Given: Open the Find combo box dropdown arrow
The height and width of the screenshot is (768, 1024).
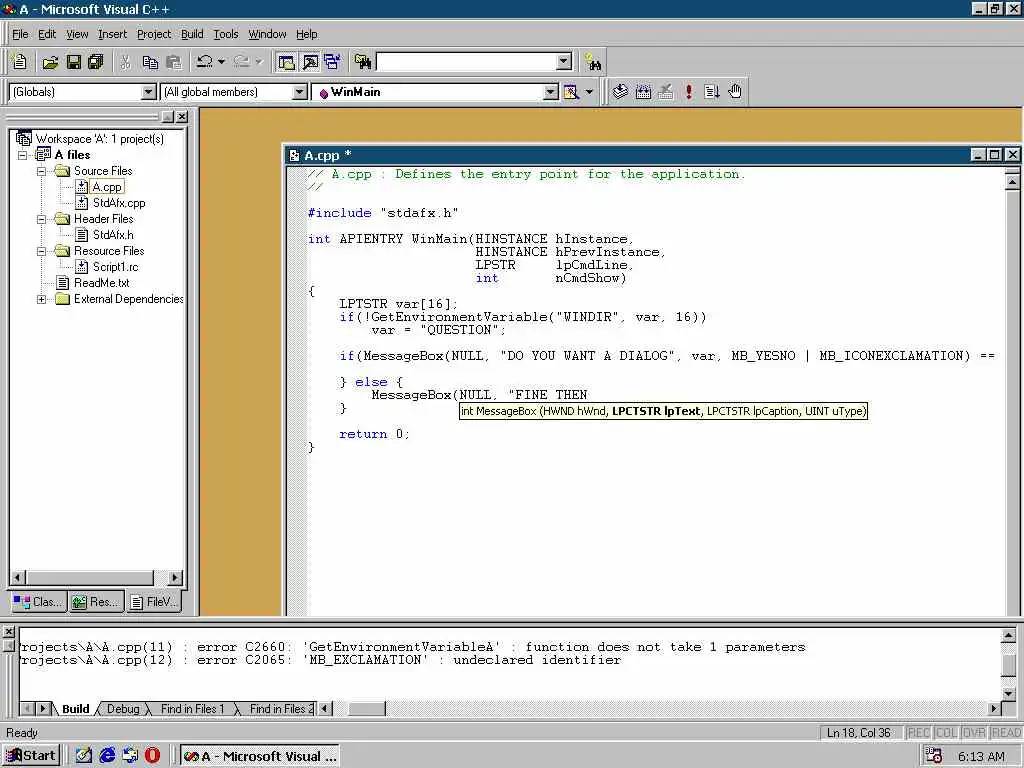Looking at the screenshot, I should point(564,62).
